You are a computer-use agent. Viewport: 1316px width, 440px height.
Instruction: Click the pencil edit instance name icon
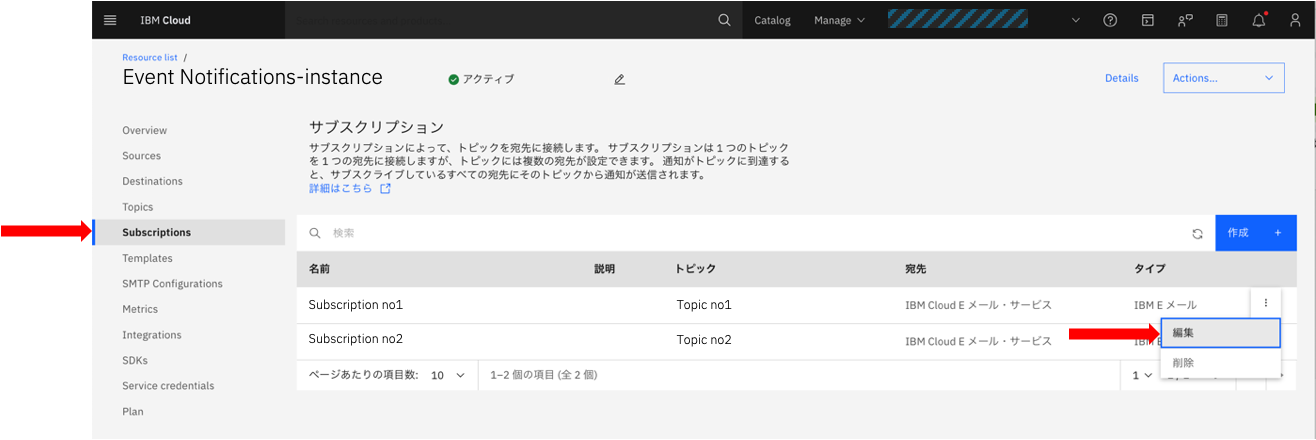click(x=620, y=79)
